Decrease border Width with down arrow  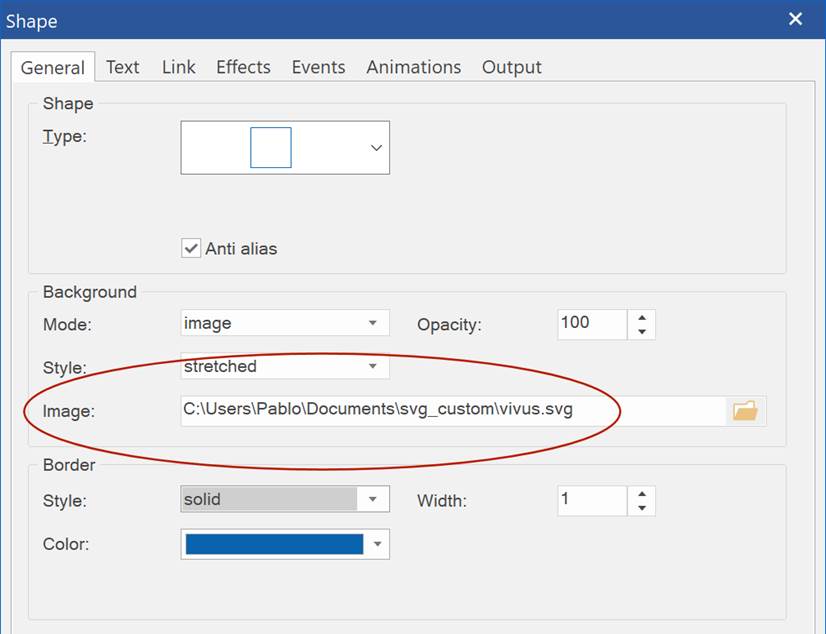tap(641, 507)
